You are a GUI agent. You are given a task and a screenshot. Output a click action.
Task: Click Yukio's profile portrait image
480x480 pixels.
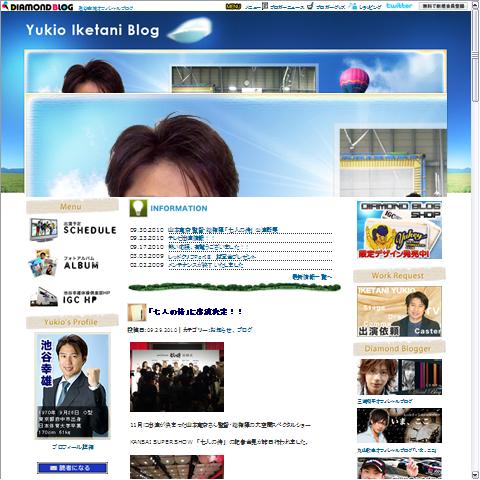click(72, 386)
